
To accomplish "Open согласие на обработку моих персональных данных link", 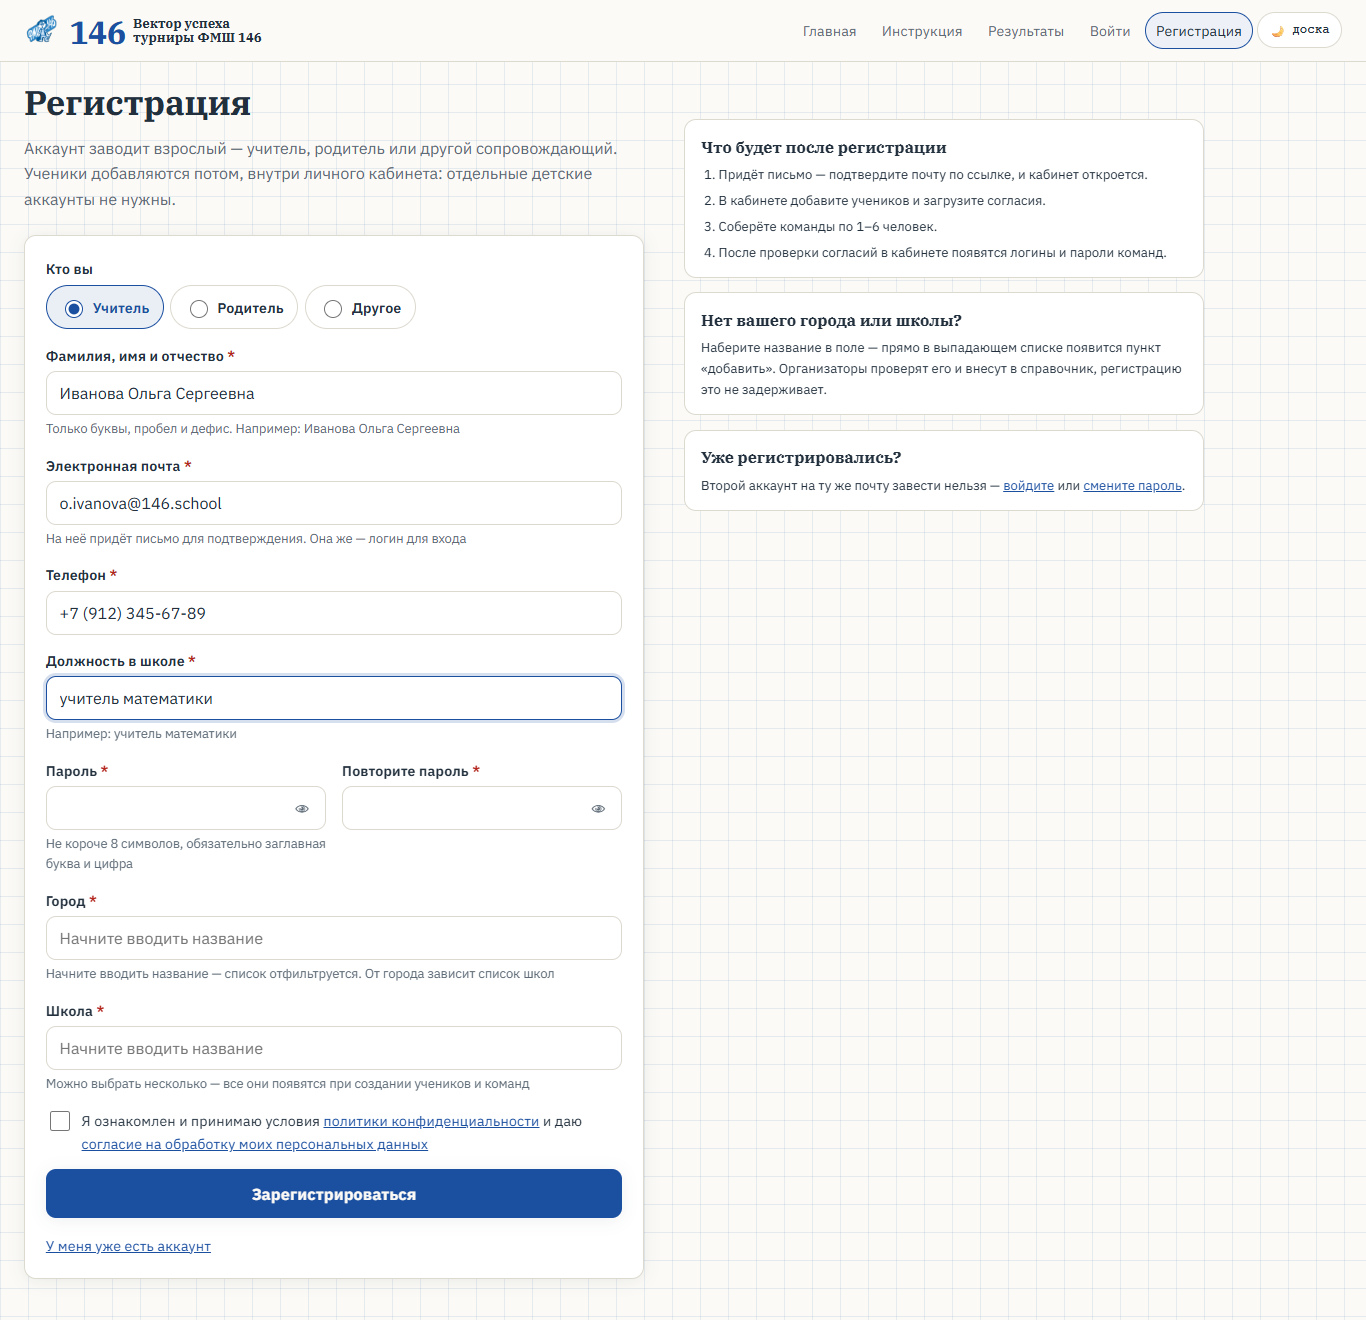I will click(x=254, y=1145).
